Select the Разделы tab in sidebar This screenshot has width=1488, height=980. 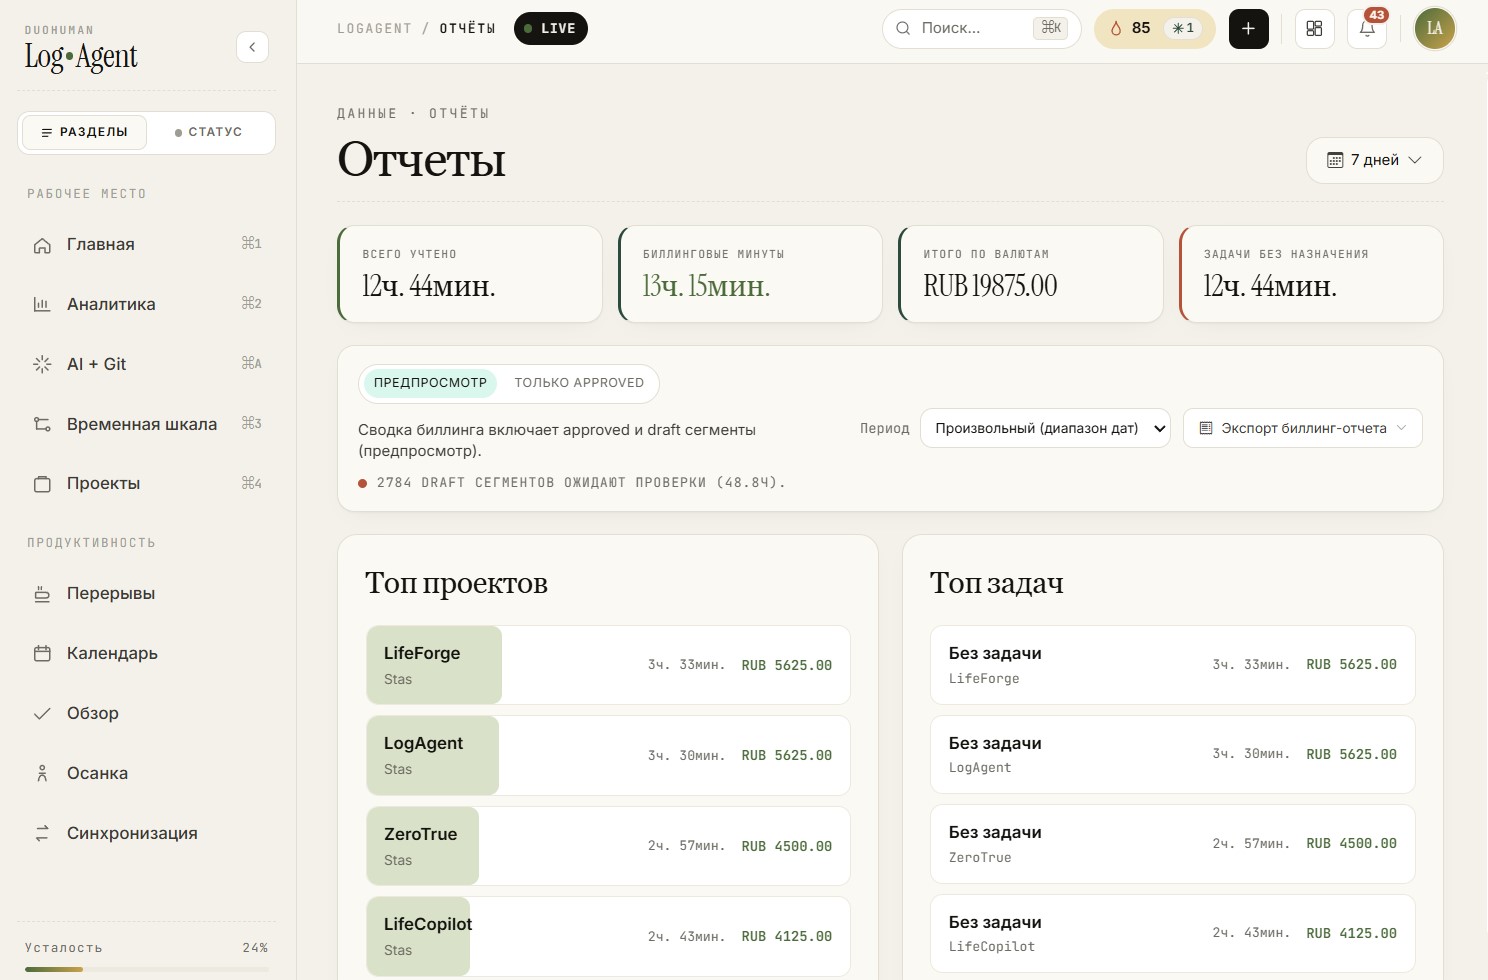(x=84, y=132)
